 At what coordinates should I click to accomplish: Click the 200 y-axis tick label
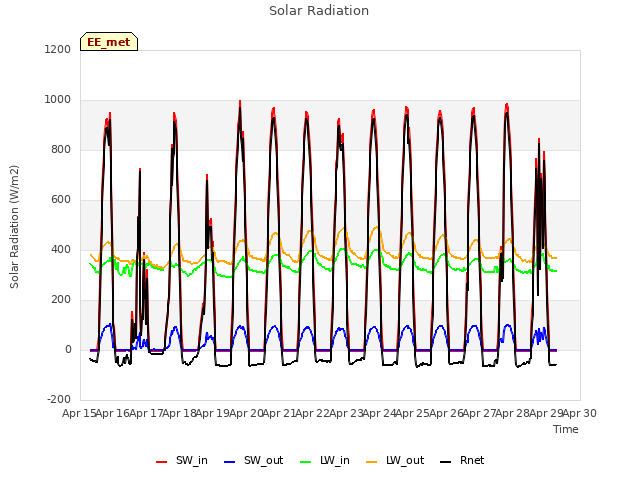click(61, 300)
